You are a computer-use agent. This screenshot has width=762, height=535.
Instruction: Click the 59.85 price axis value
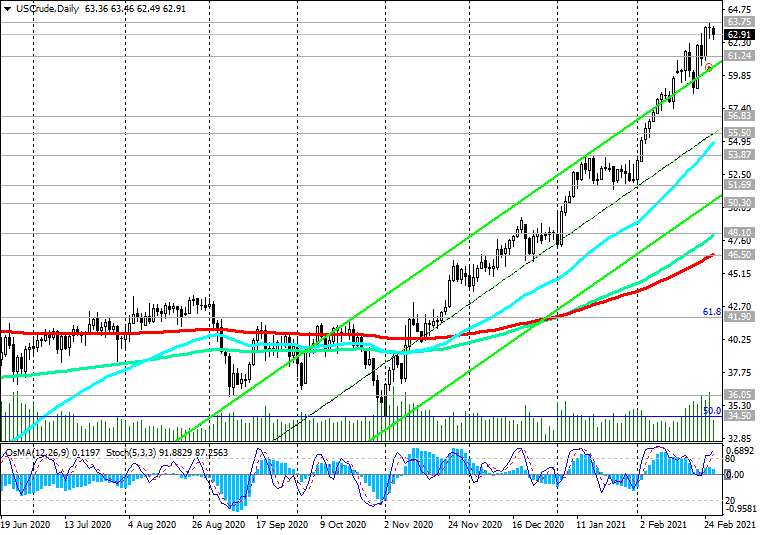pos(739,75)
